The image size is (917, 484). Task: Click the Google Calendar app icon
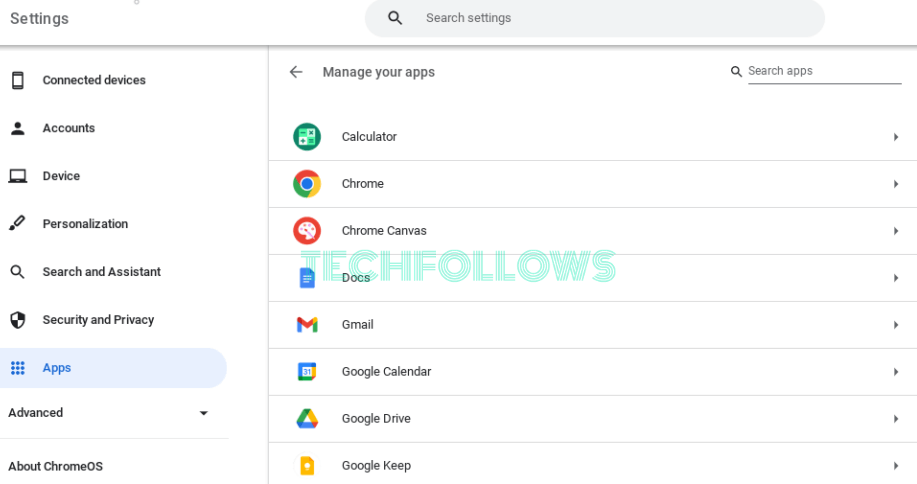point(307,372)
